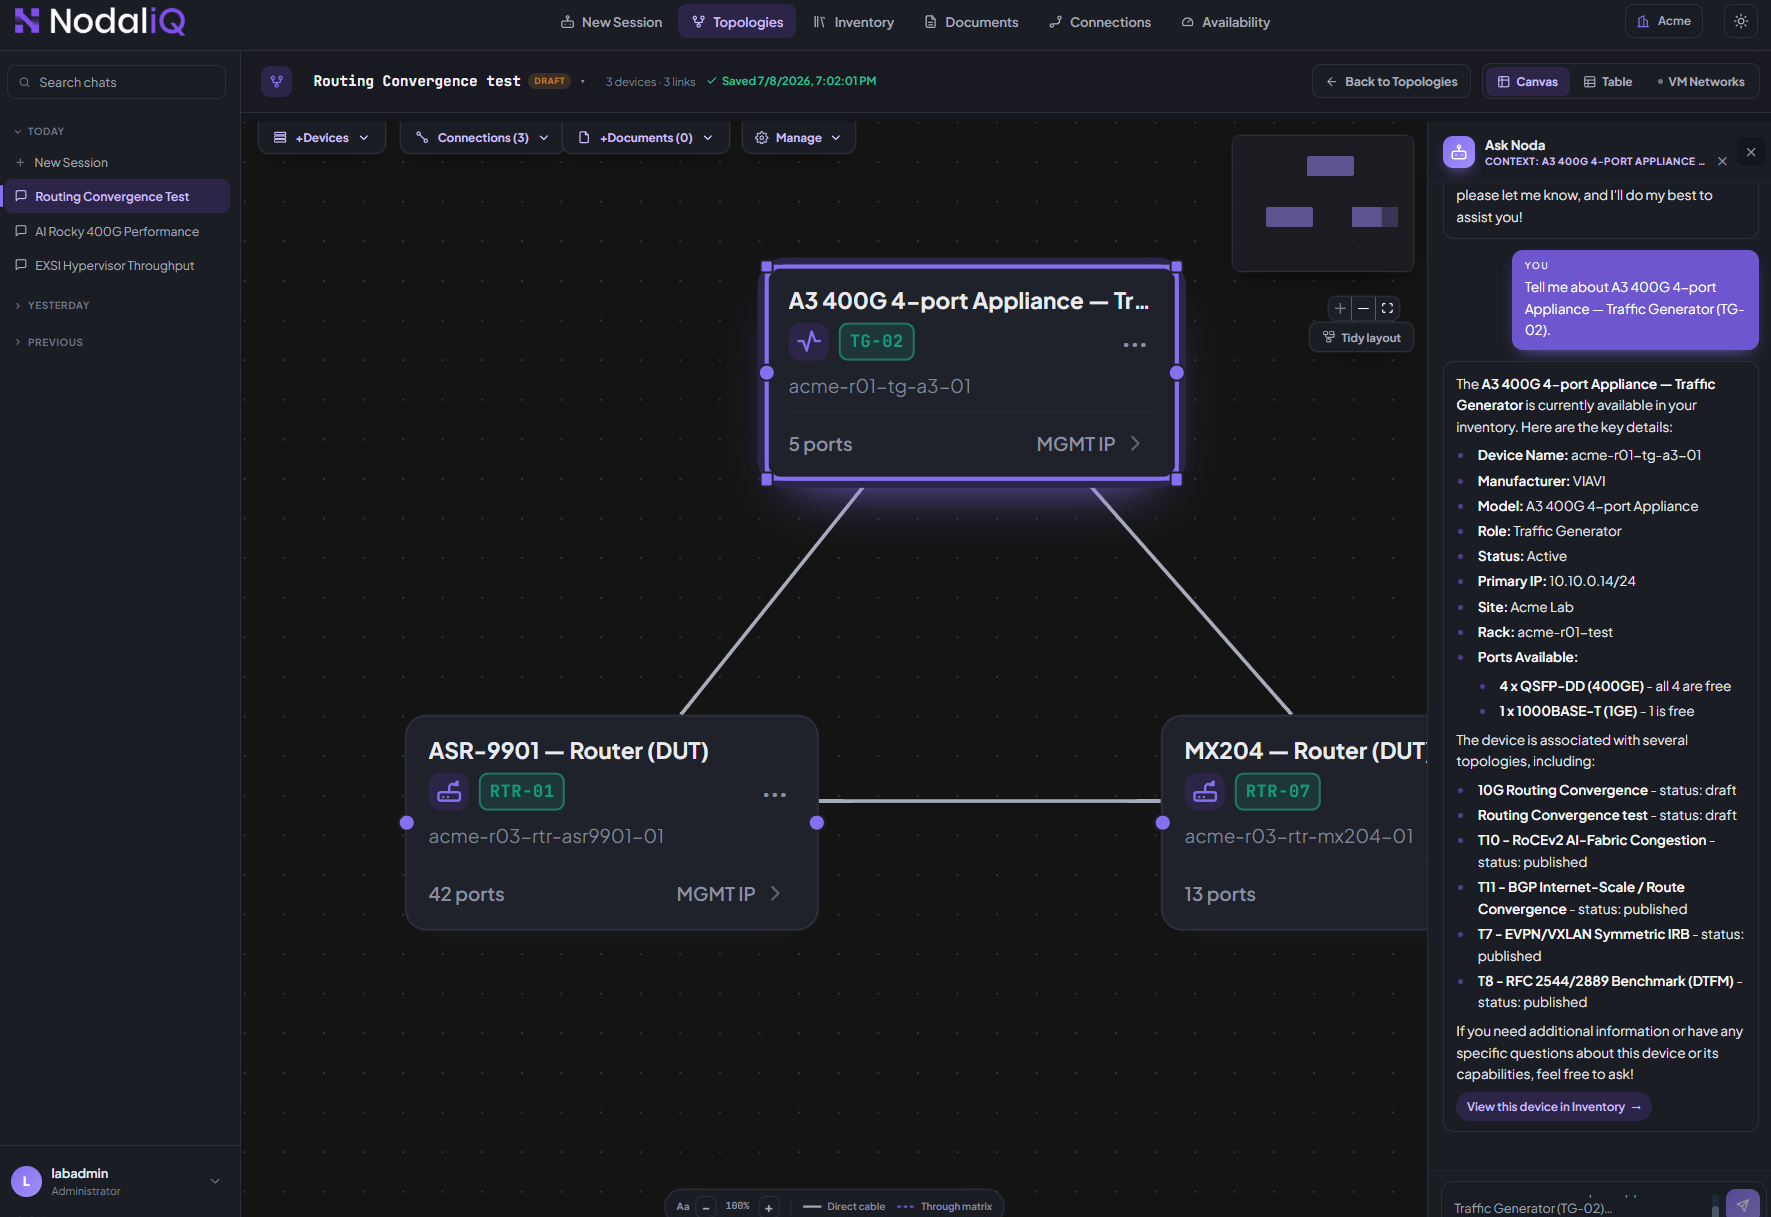
Task: Remove the A3 400G context from Ask Noda
Action: (1722, 162)
